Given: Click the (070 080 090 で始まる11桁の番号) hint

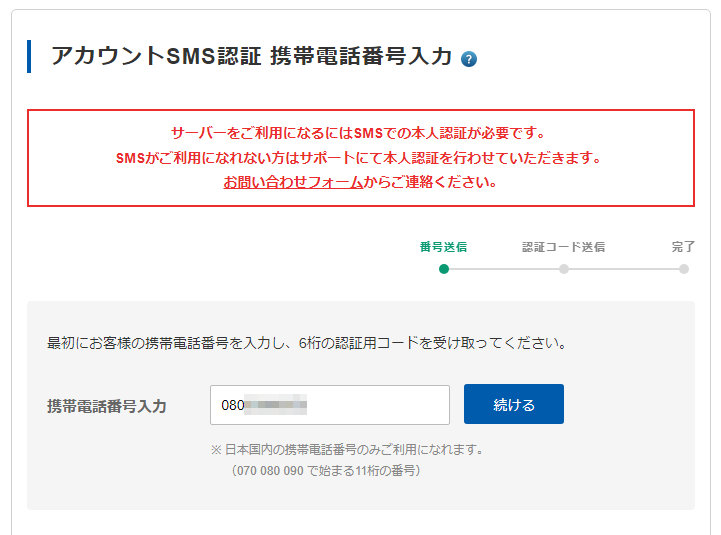Looking at the screenshot, I should [x=326, y=470].
